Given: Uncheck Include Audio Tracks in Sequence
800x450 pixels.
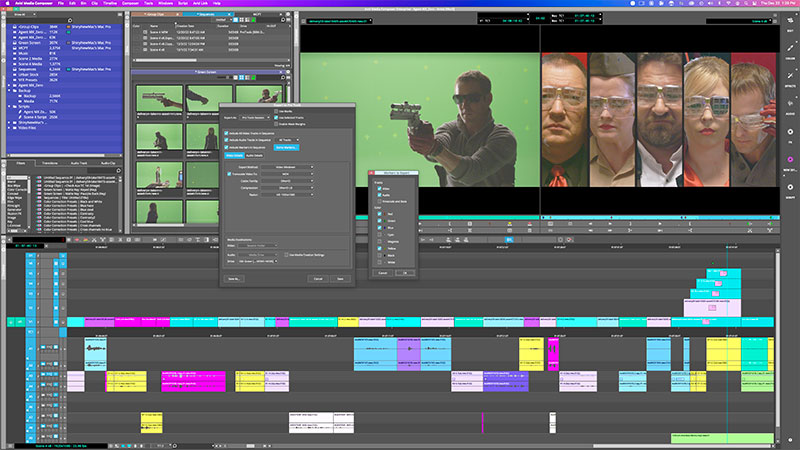Looking at the screenshot, I should pyautogui.click(x=227, y=140).
